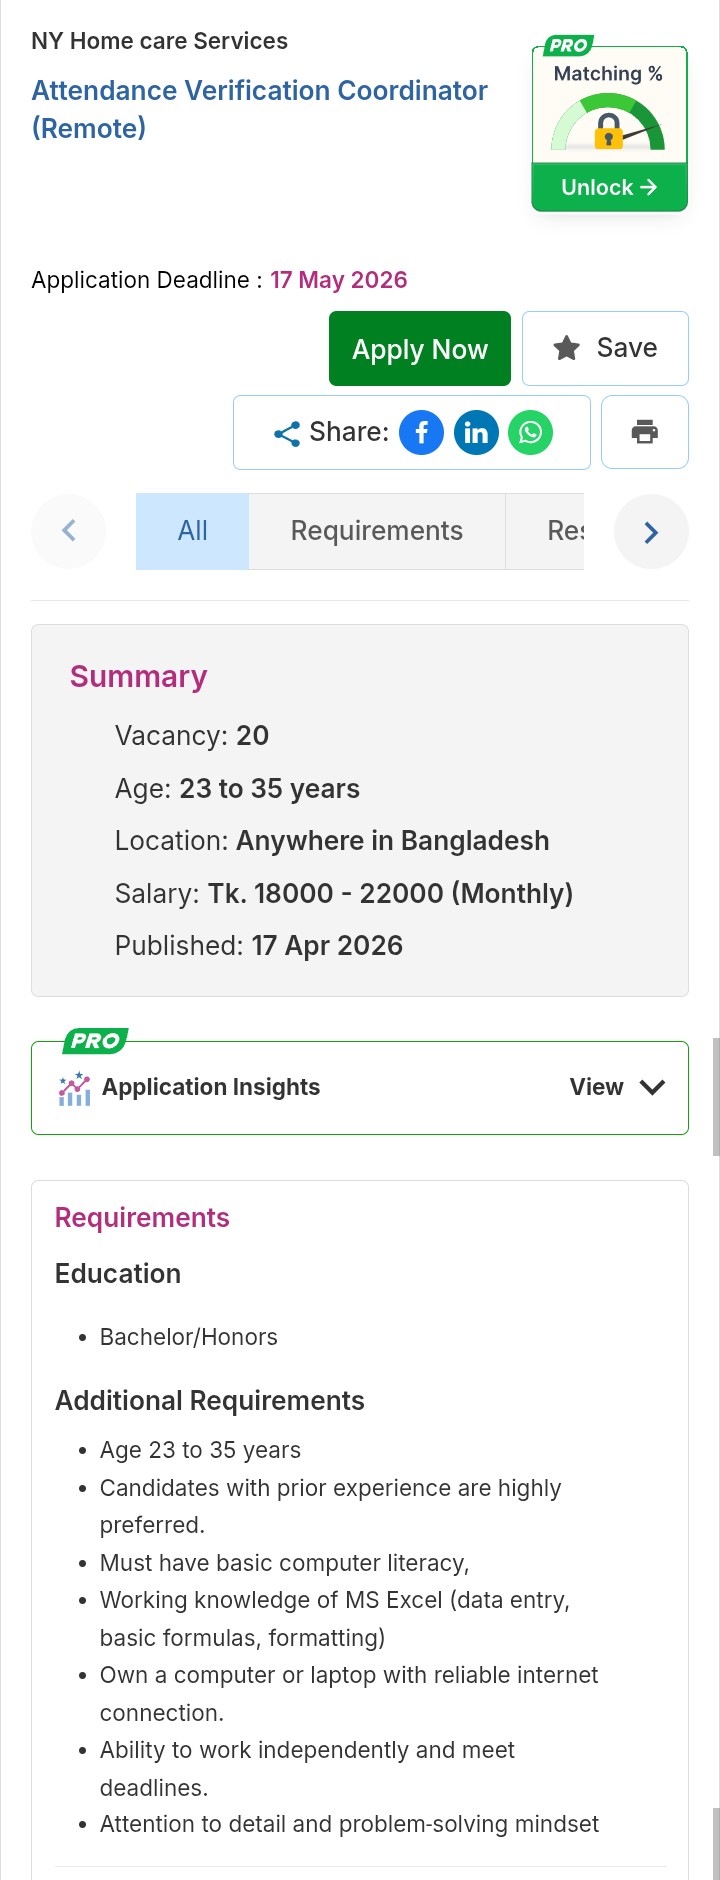The height and width of the screenshot is (1880, 720).
Task: Share the job via WhatsApp
Action: (531, 432)
